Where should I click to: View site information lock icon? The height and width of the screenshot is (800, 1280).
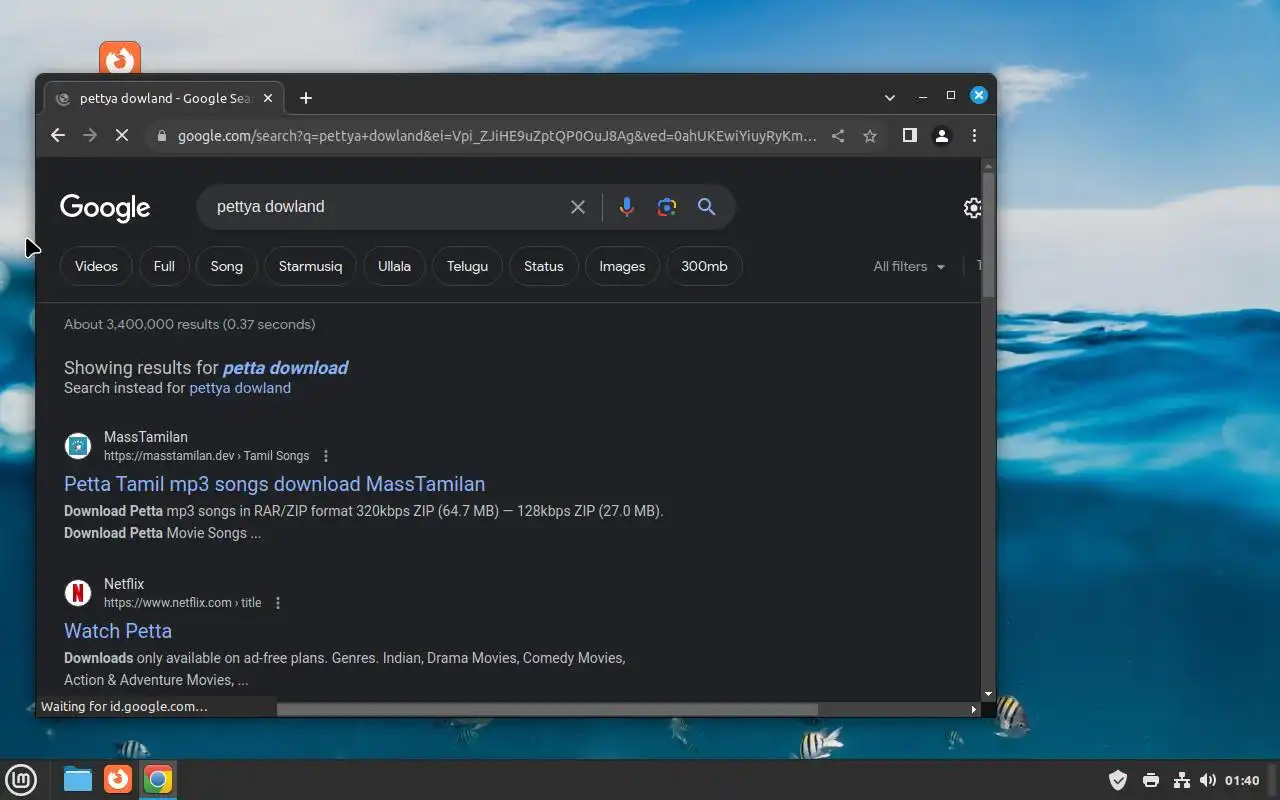point(161,136)
